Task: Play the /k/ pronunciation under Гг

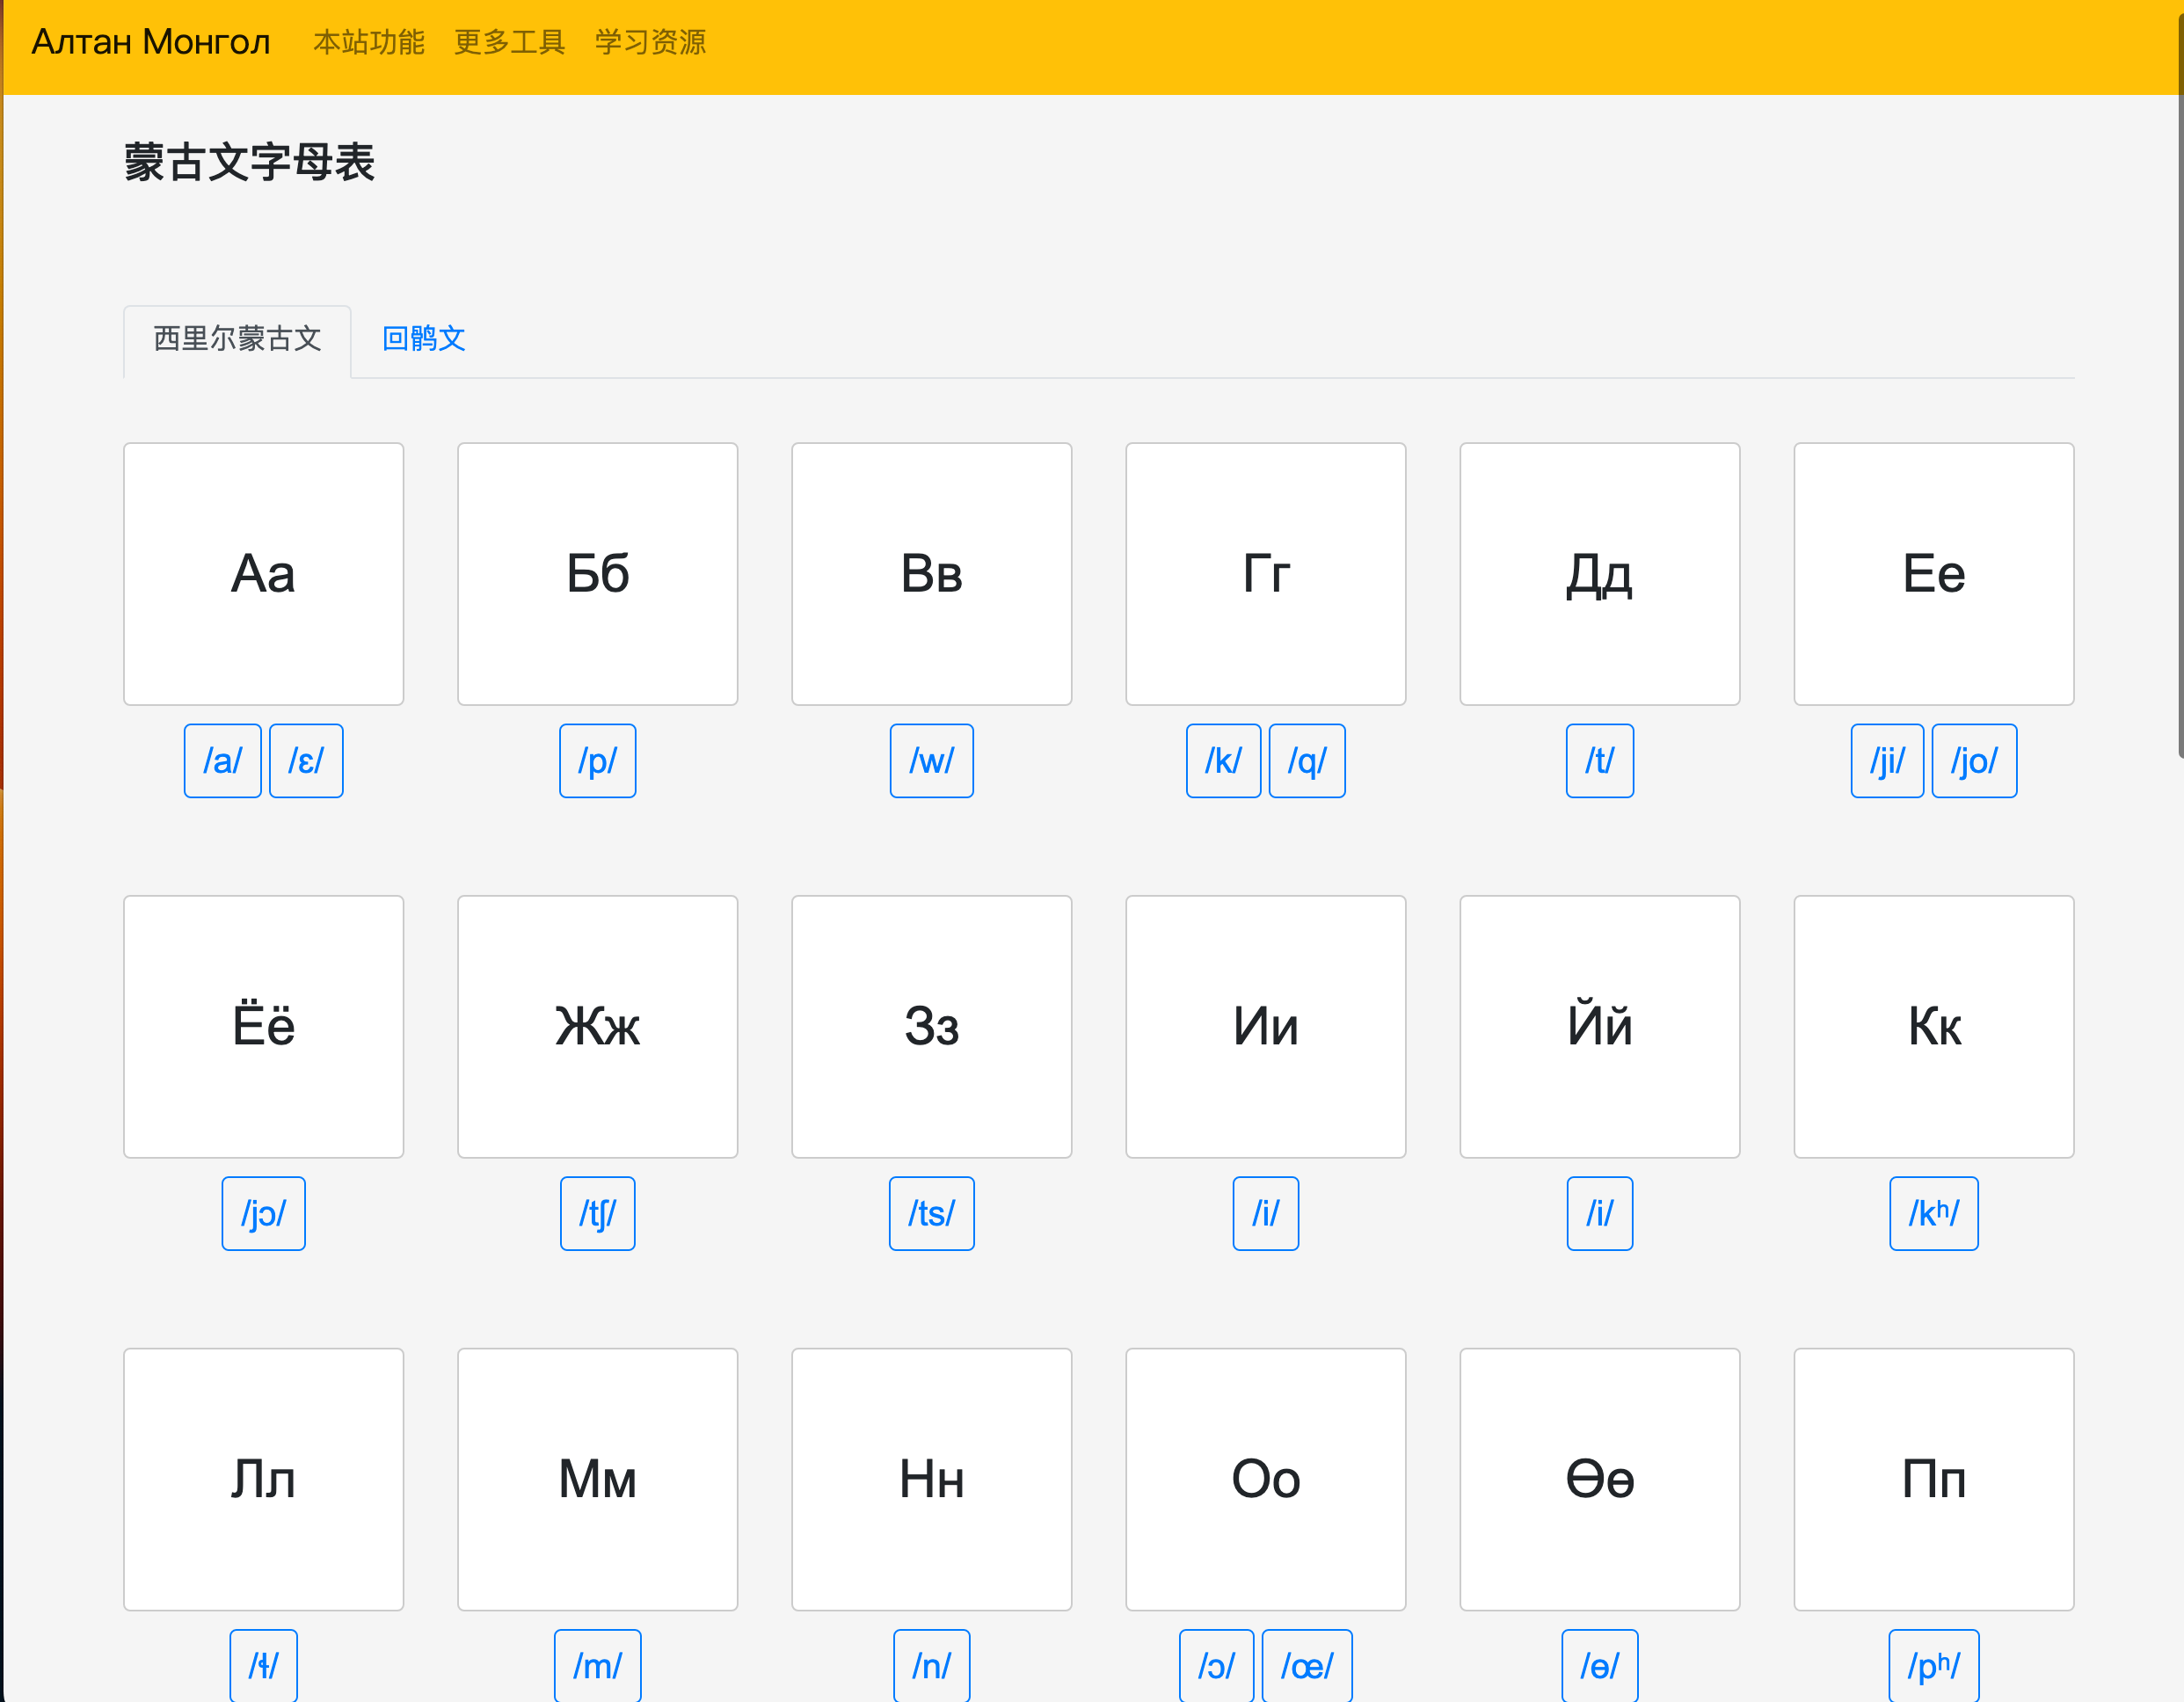Action: click(1223, 761)
